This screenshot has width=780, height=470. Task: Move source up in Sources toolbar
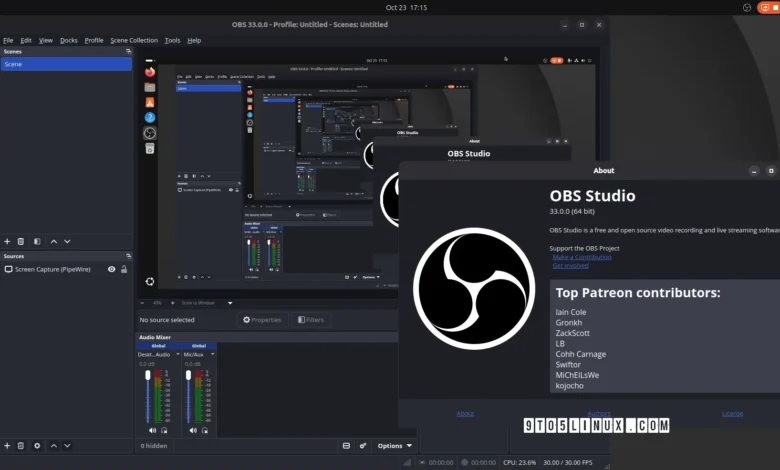54,446
